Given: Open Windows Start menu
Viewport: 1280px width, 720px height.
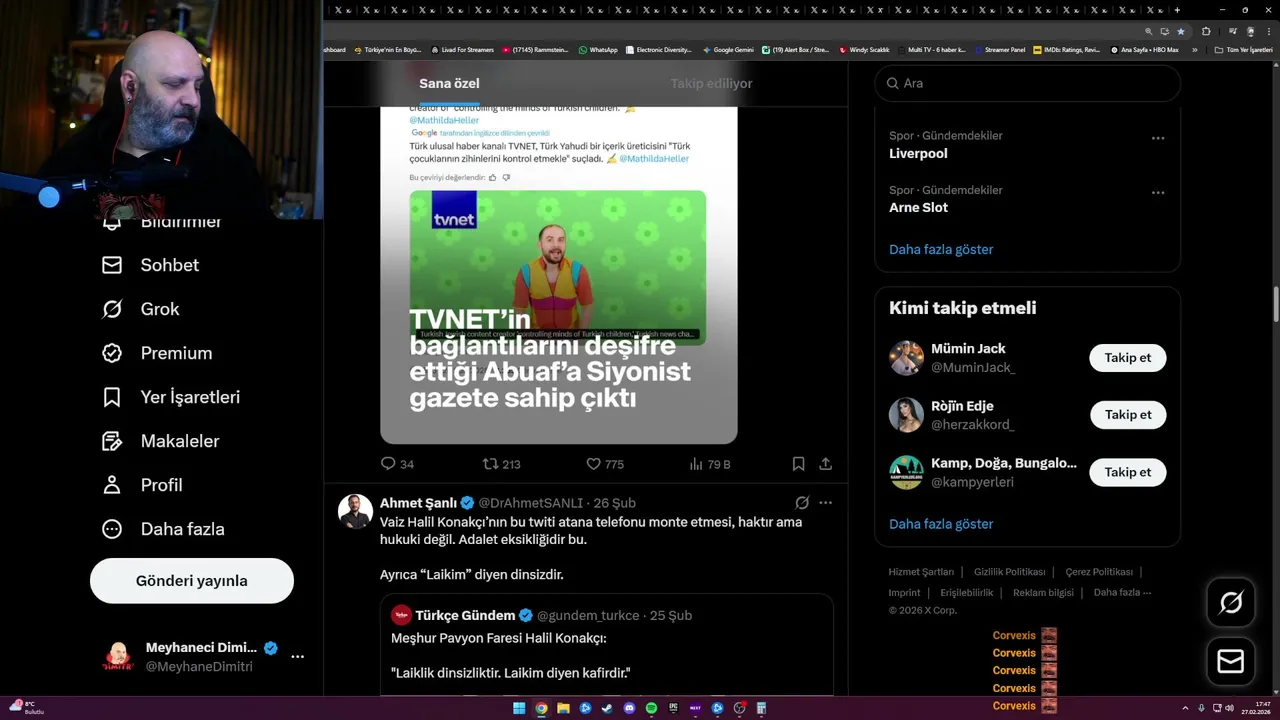Looking at the screenshot, I should pos(519,708).
